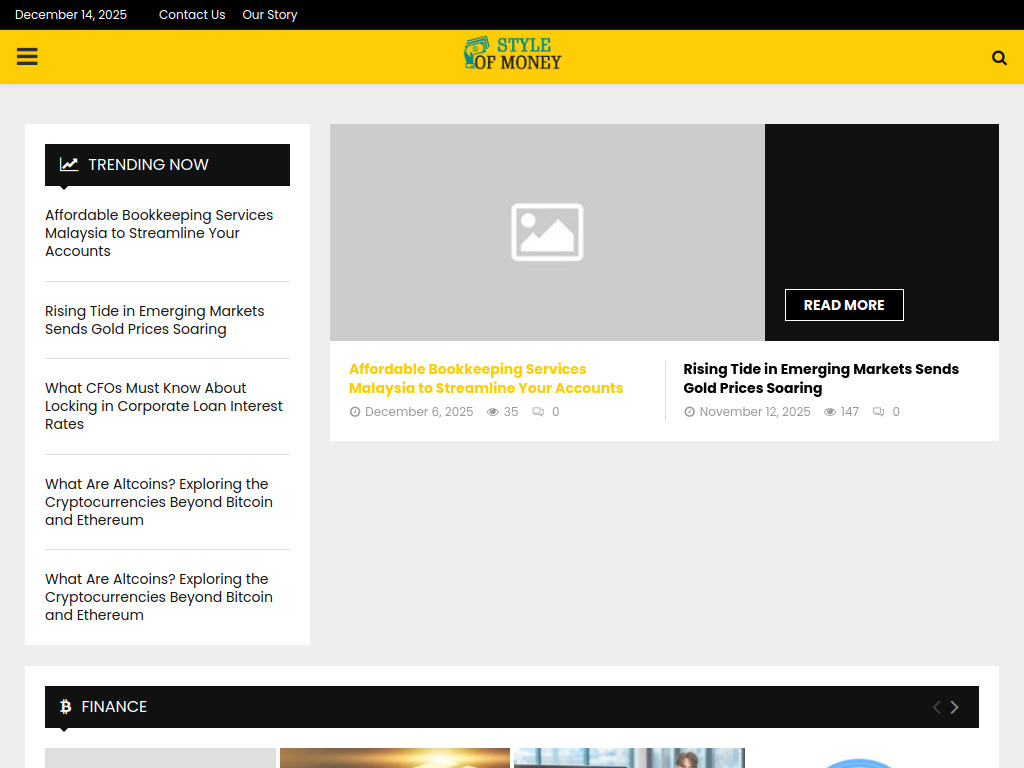Screen dimensions: 1024x768
Task: Click the trending chart icon
Action: click(69, 165)
